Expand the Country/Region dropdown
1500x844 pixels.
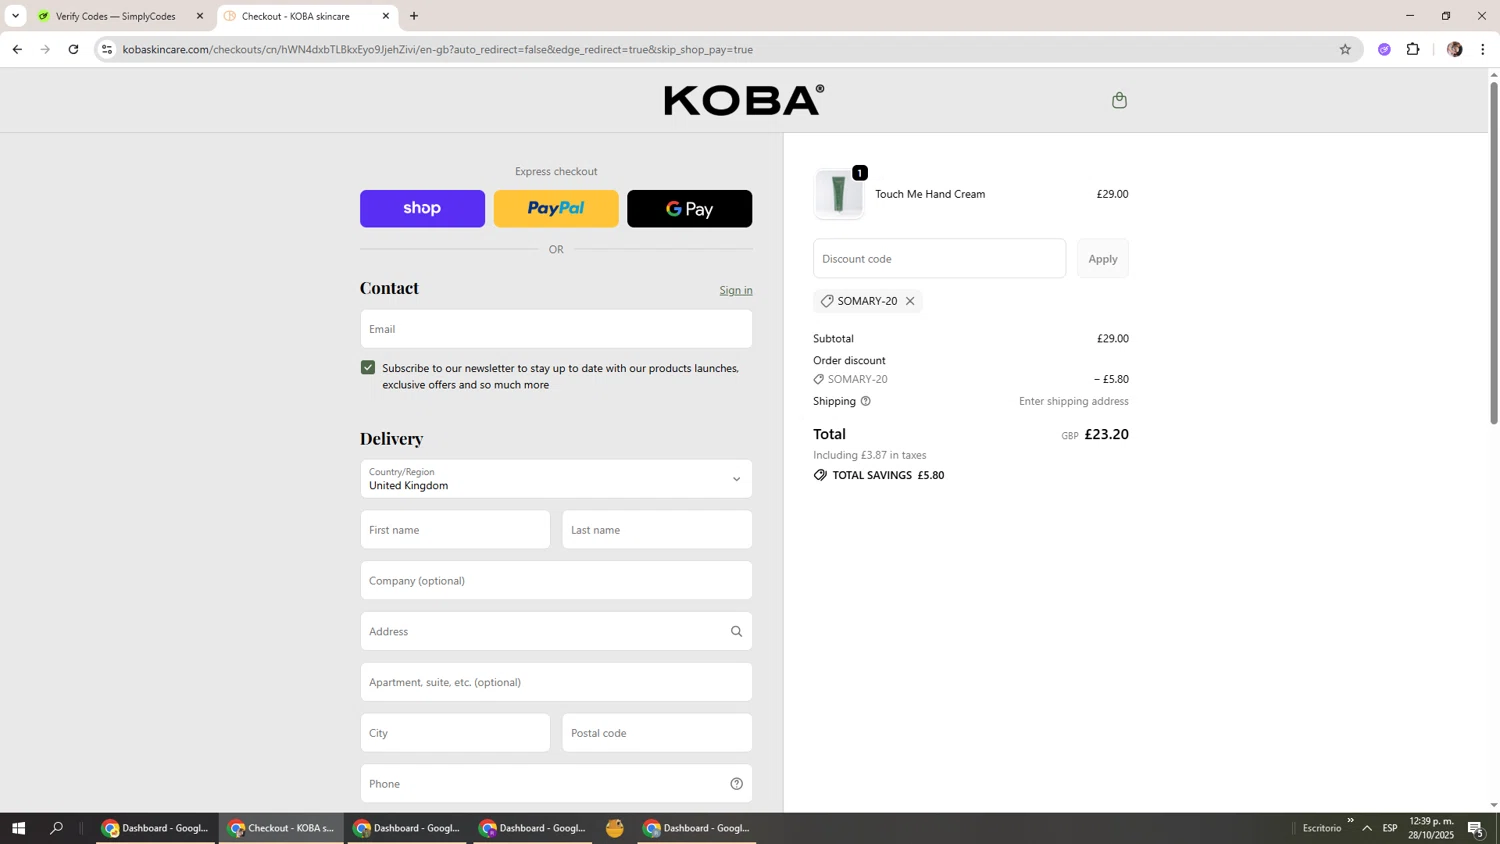click(x=556, y=479)
